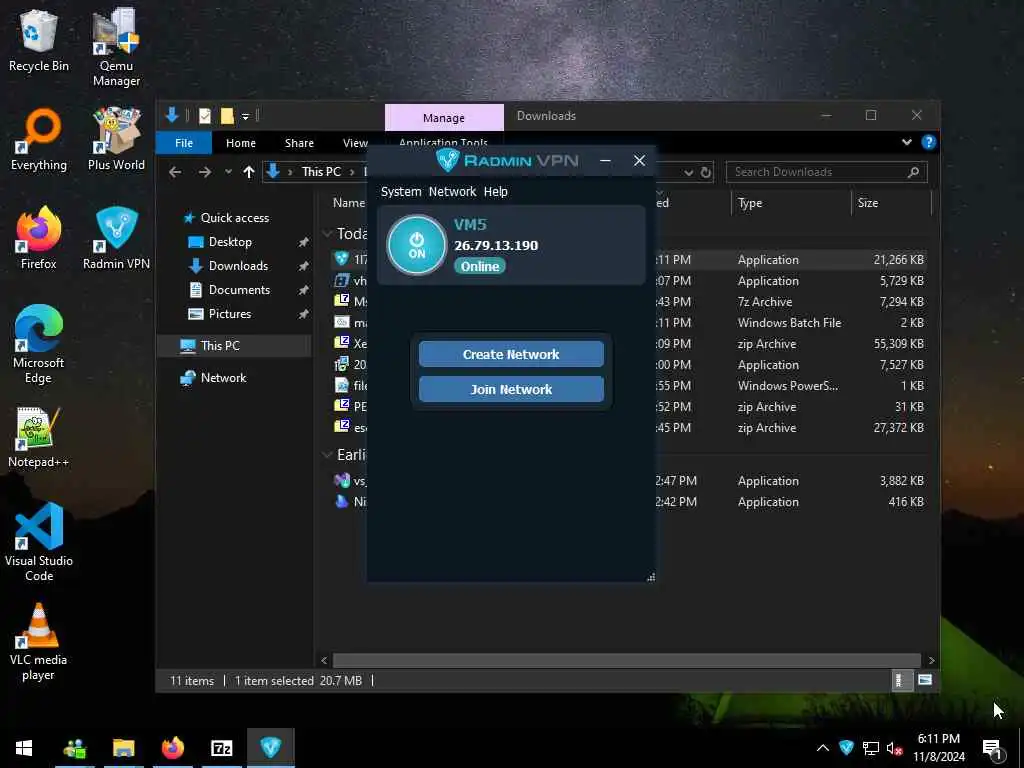Open the address bar history dropdown
Screen dimensions: 1024x768
pyautogui.click(x=688, y=172)
